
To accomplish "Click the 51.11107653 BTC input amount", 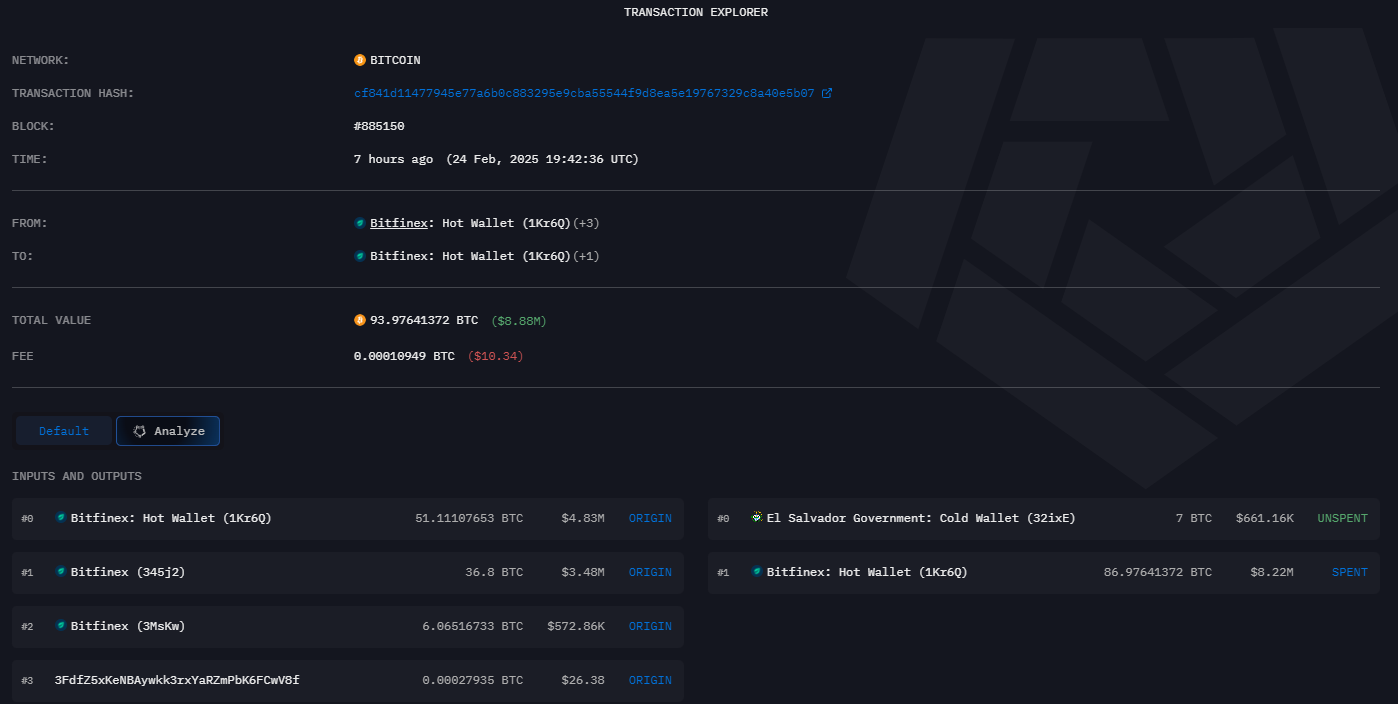I will click(x=469, y=518).
